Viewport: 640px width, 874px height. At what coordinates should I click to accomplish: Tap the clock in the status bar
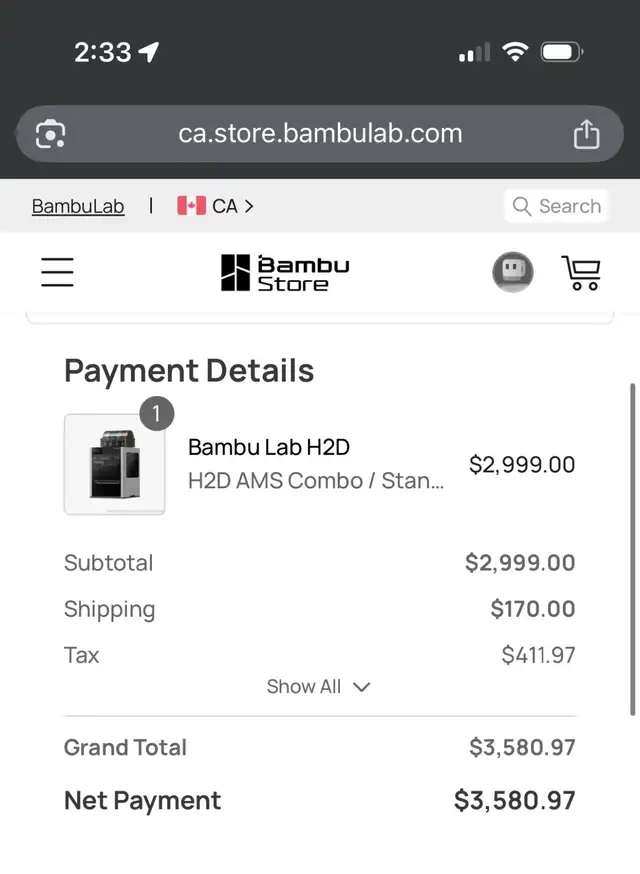point(100,51)
